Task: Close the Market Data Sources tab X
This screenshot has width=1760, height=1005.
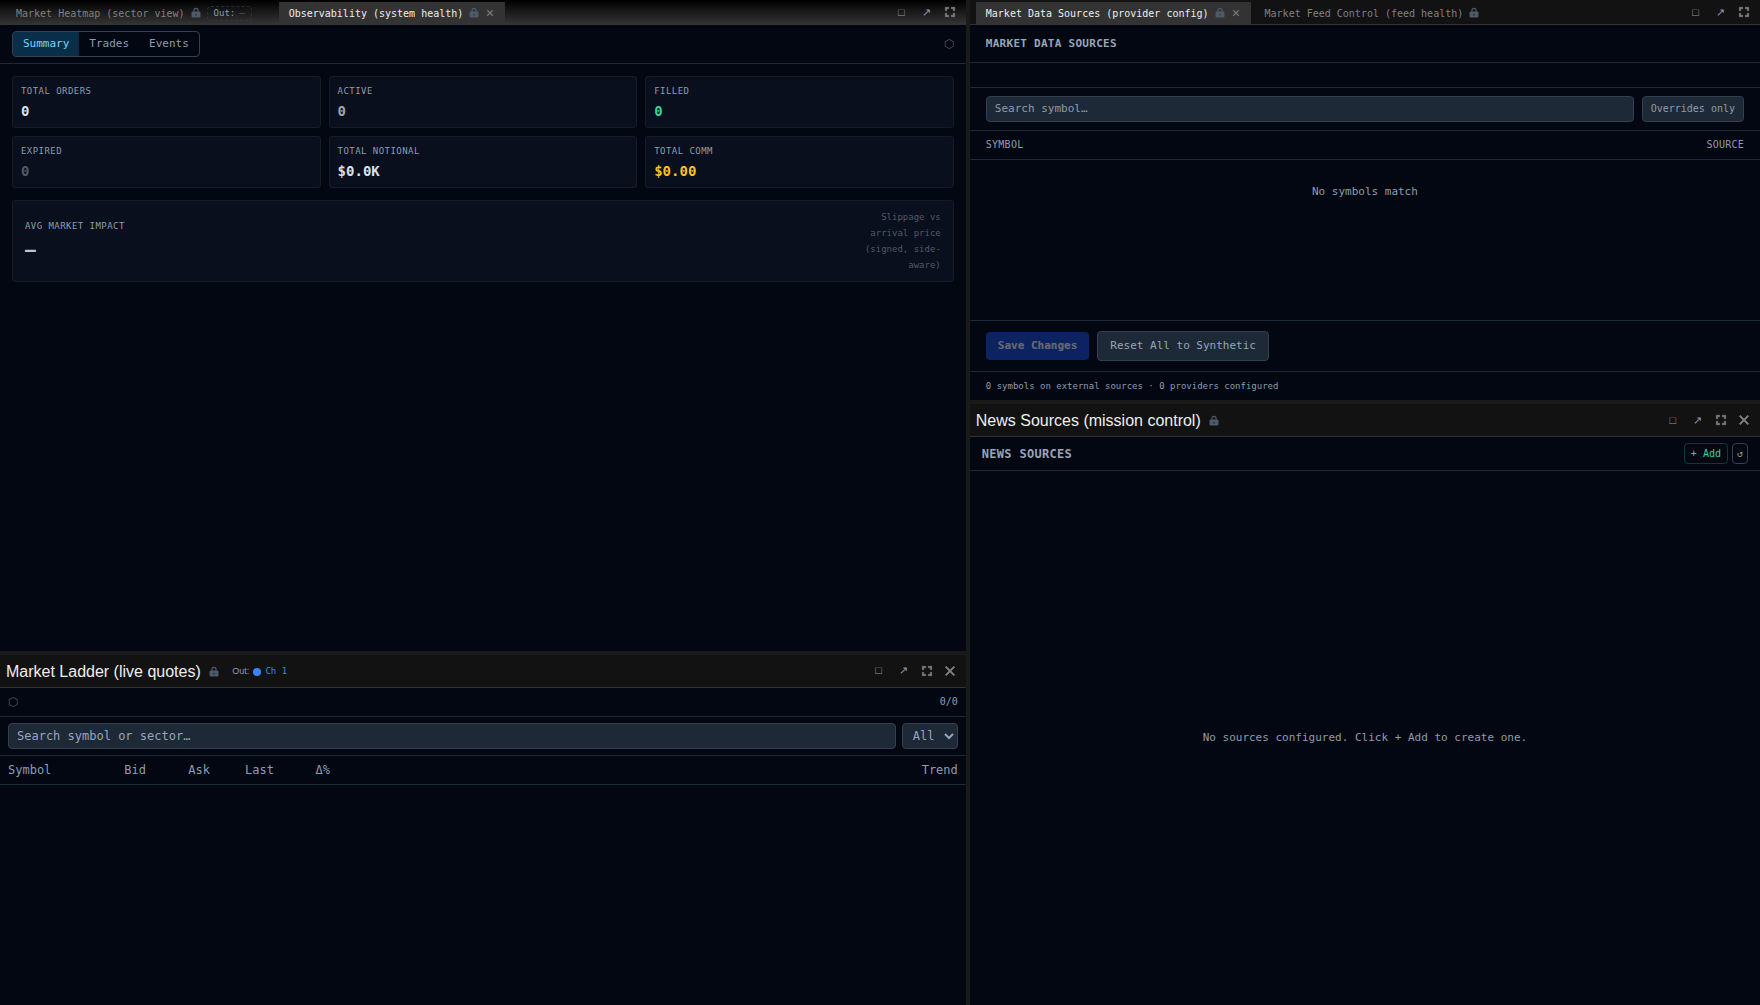Action: pos(1236,13)
